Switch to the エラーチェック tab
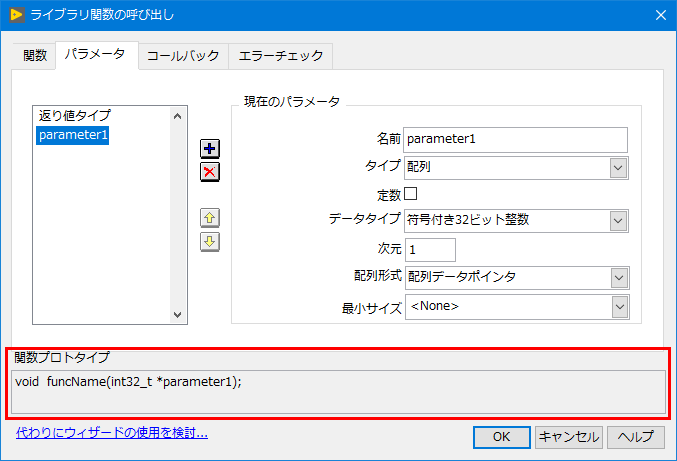The image size is (677, 461). (280, 56)
